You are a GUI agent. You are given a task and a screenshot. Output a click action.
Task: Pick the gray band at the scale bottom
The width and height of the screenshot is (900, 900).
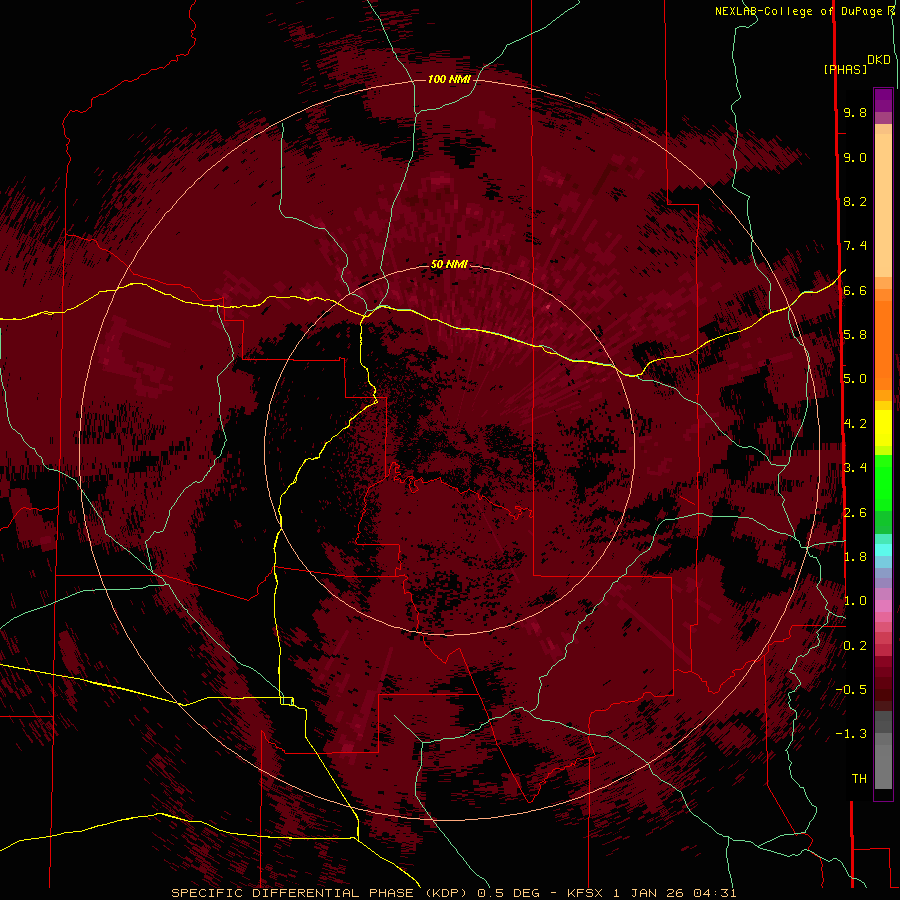point(883,766)
